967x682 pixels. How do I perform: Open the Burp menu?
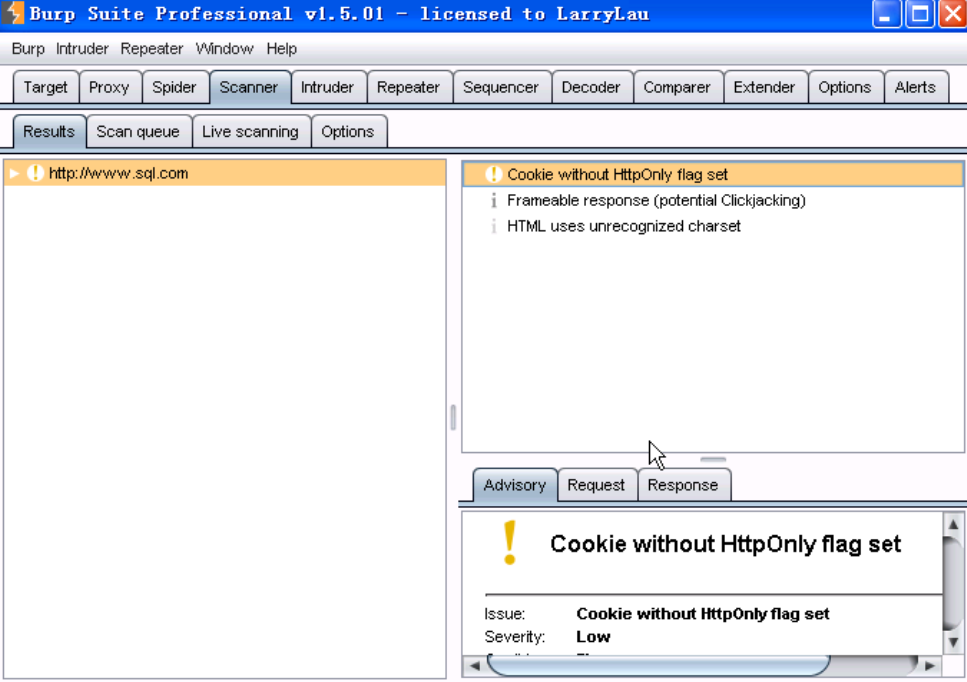click(x=28, y=49)
